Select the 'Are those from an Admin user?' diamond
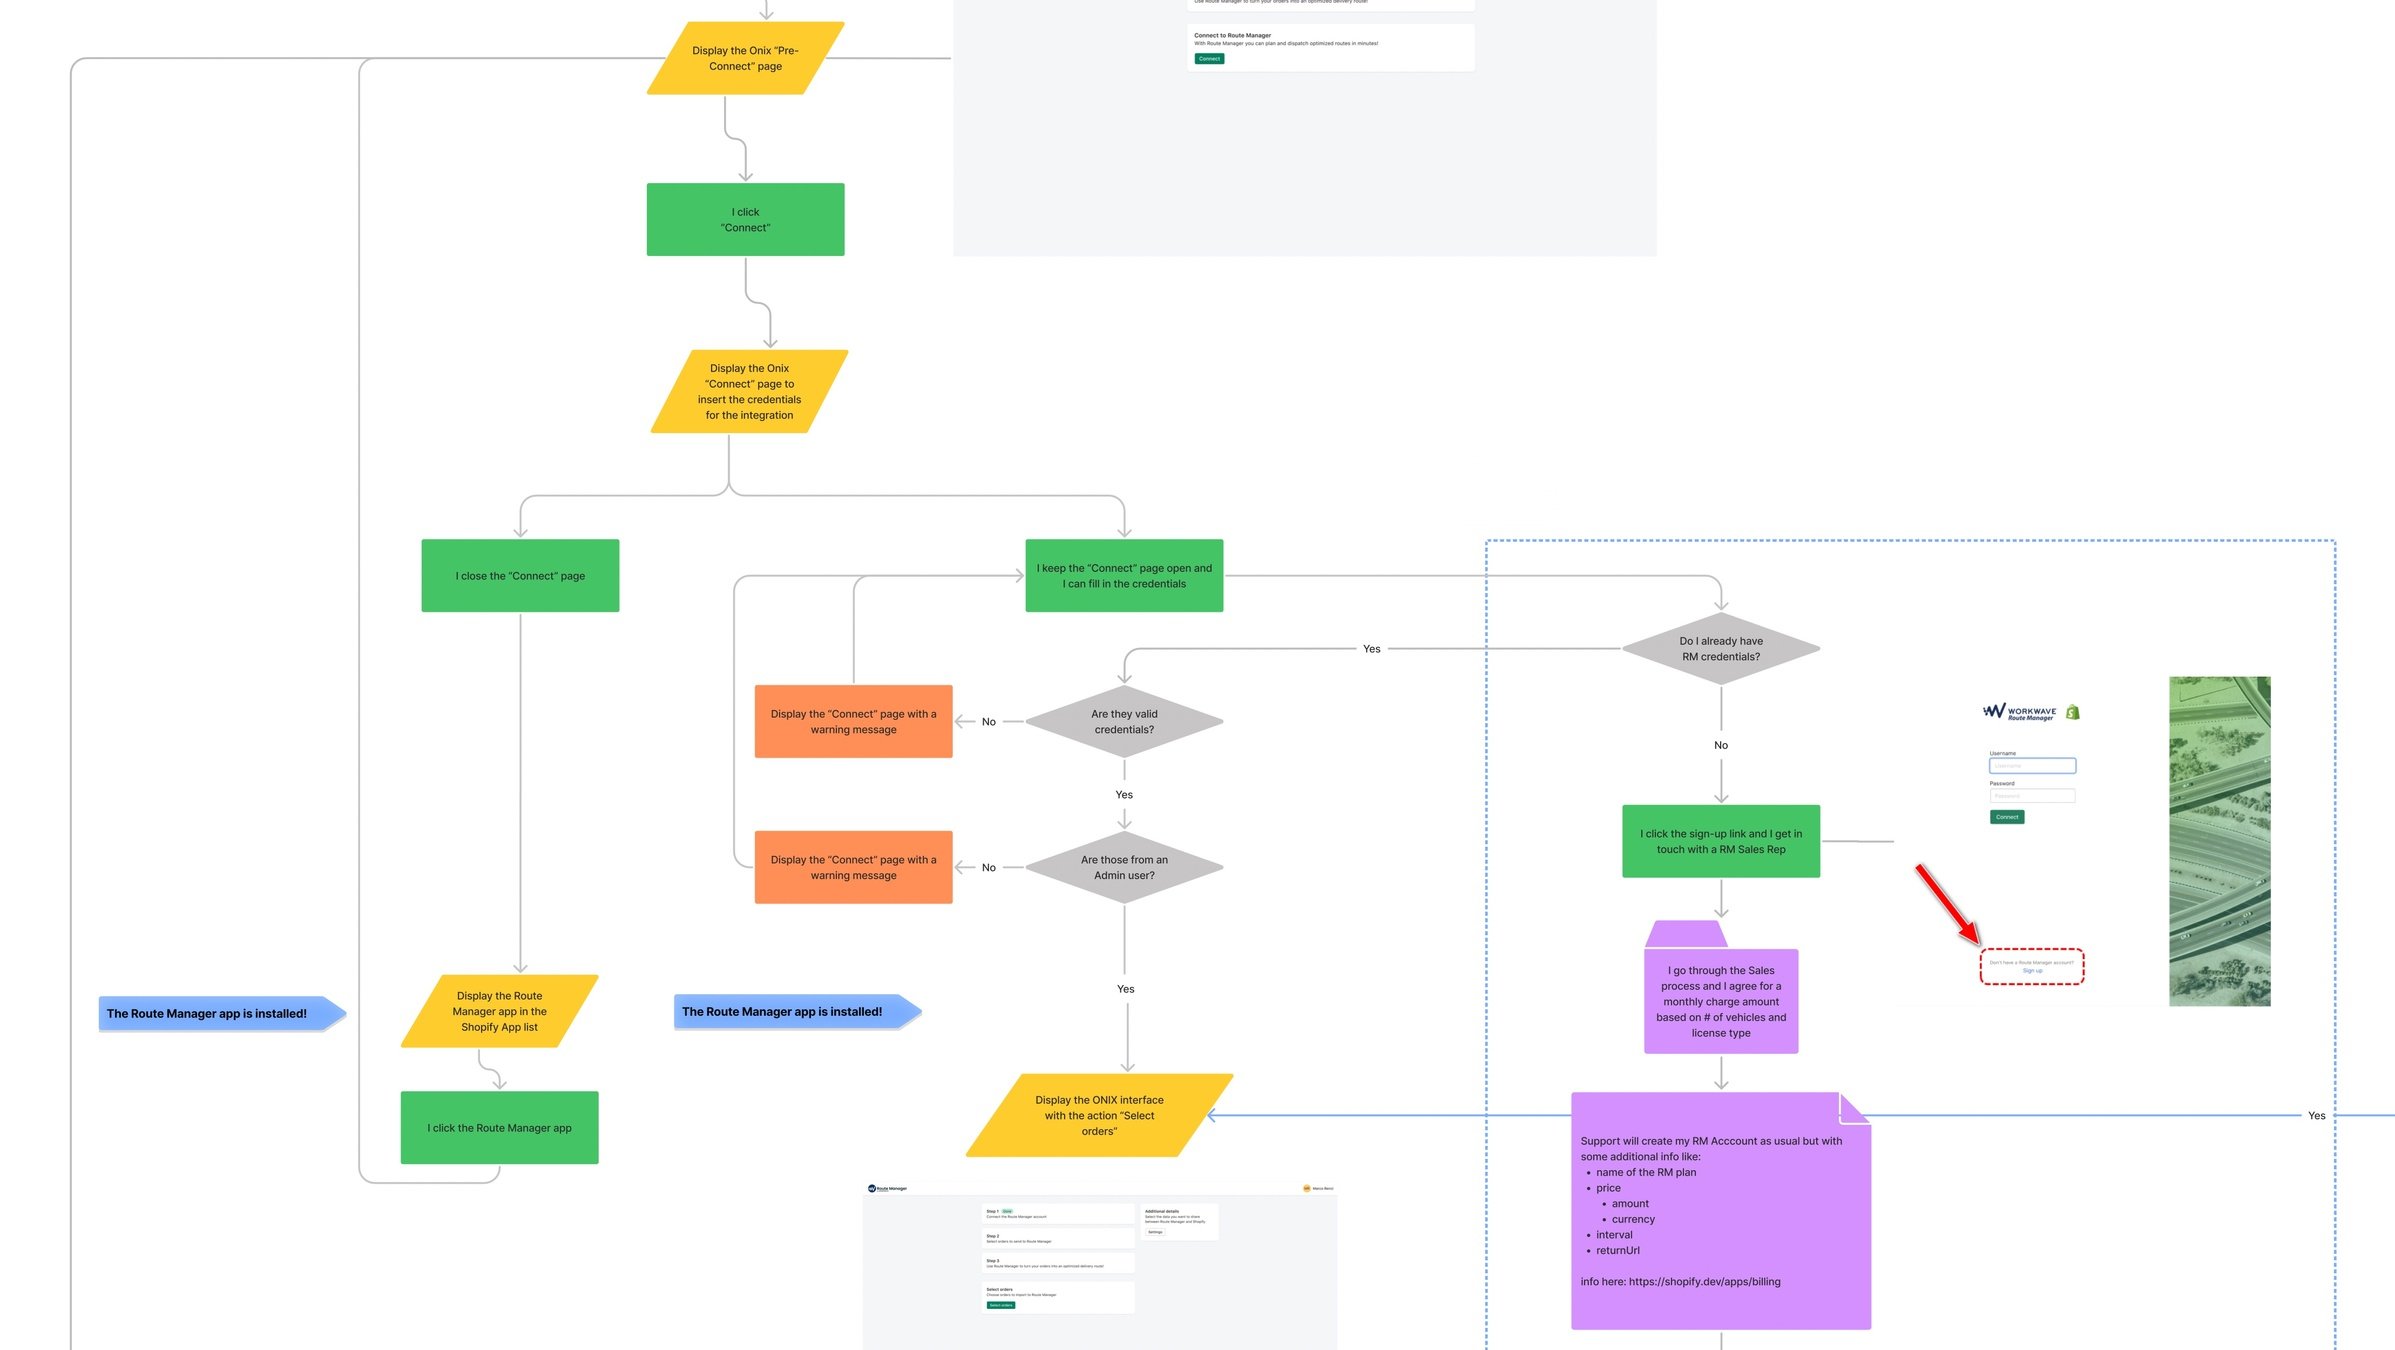The width and height of the screenshot is (2395, 1350). (1124, 867)
